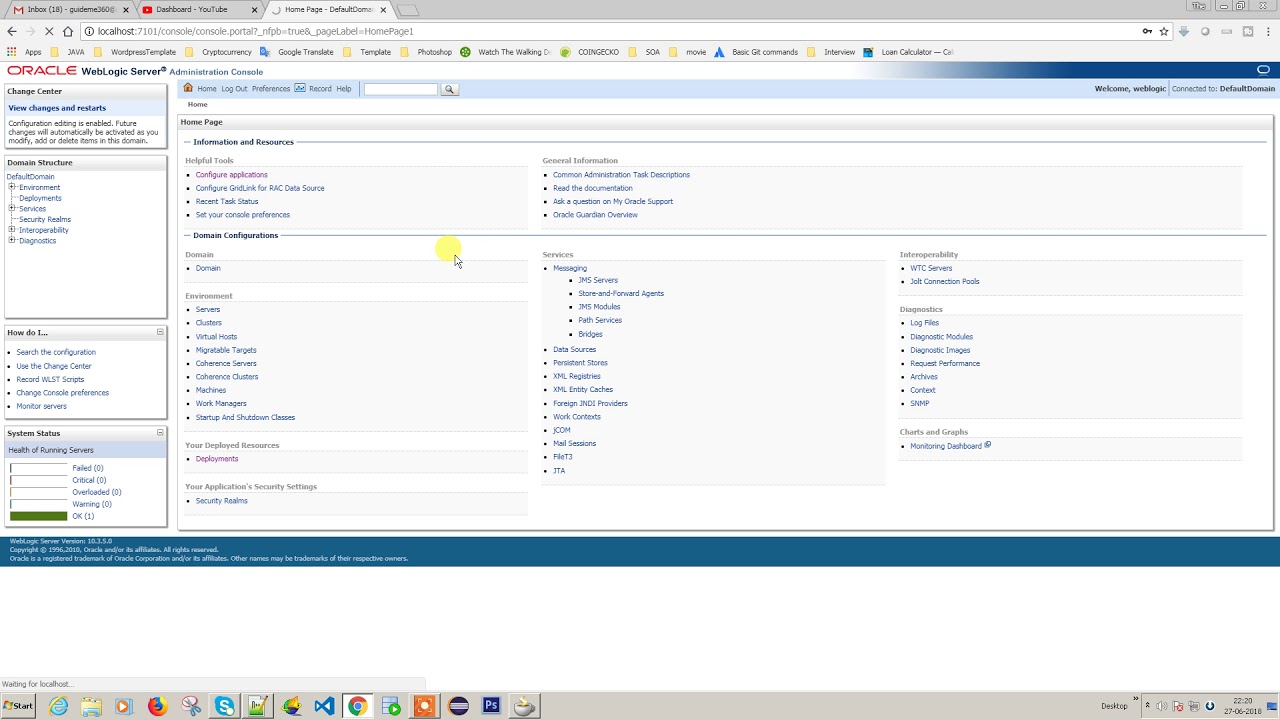Switch to Chrome in the taskbar

click(x=357, y=706)
